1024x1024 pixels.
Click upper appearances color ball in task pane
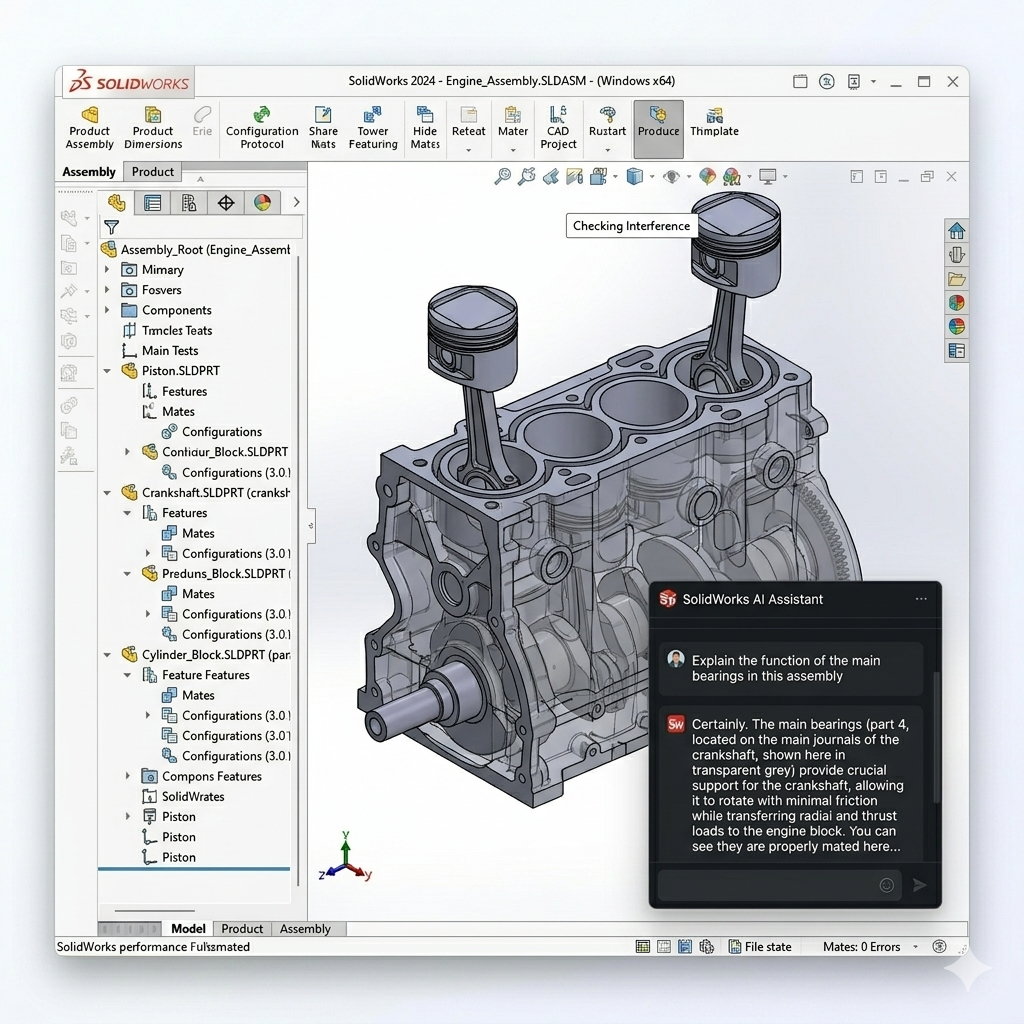click(x=957, y=302)
